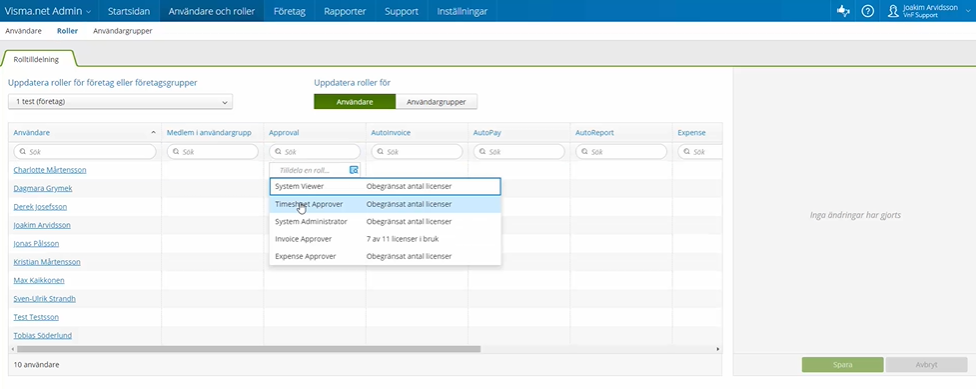The width and height of the screenshot is (976, 389).
Task: Focus the Medlem i användargrupp search field
Action: [x=212, y=151]
